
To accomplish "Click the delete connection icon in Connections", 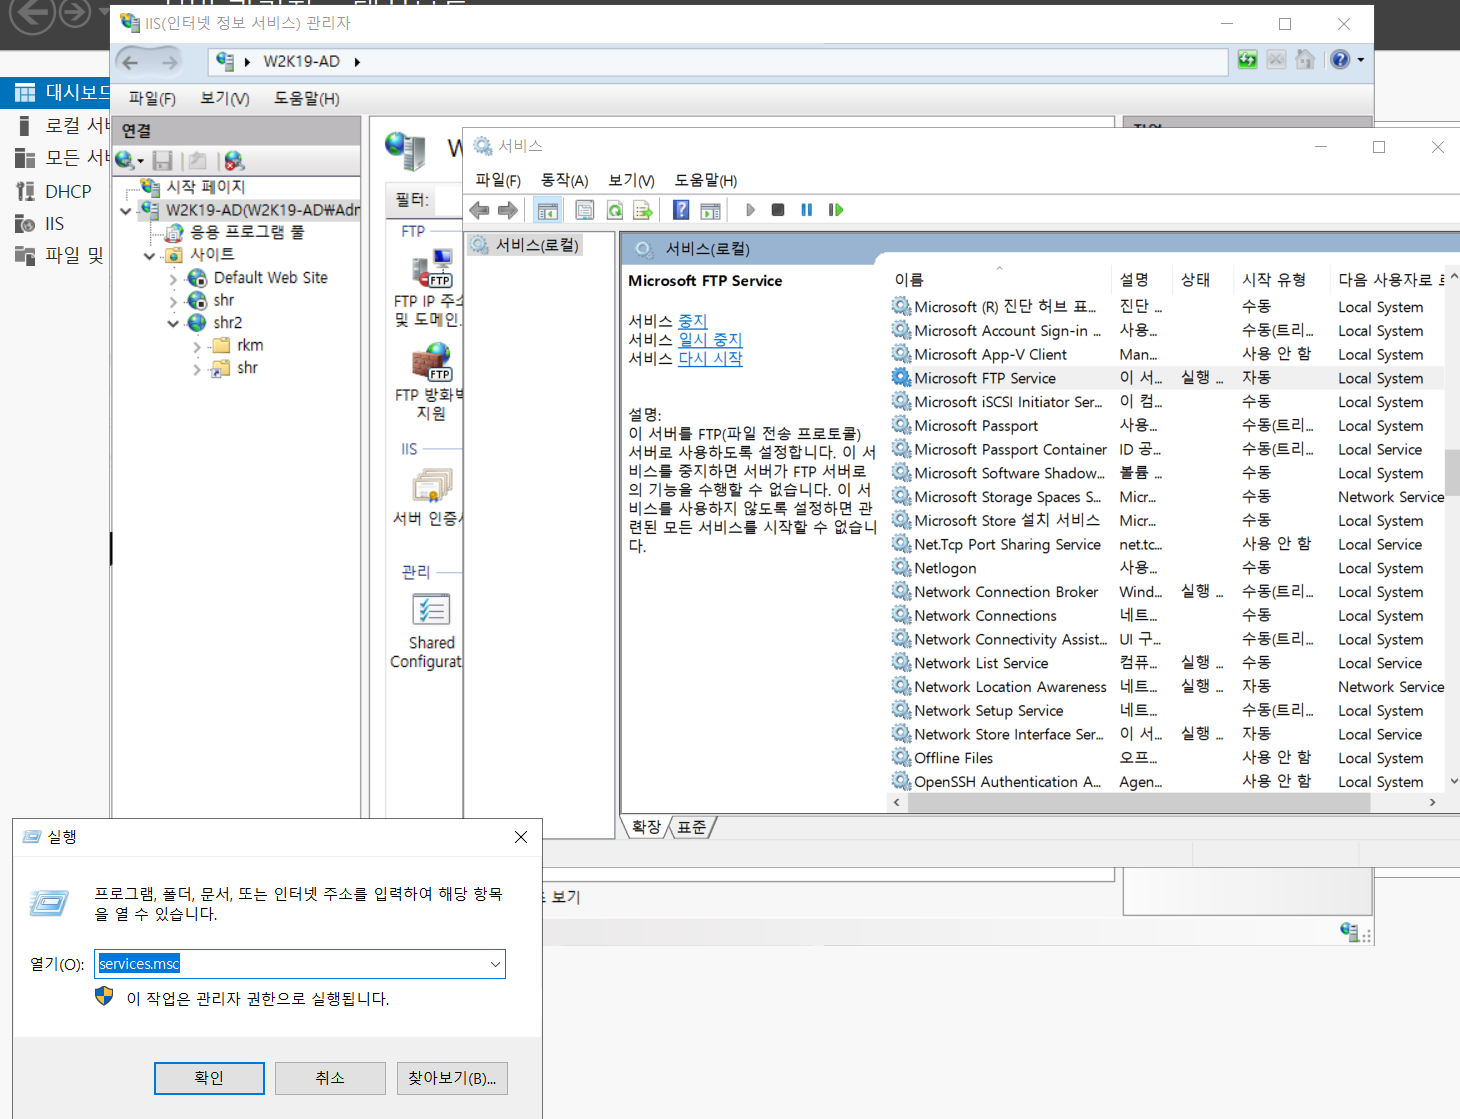I will click(234, 160).
